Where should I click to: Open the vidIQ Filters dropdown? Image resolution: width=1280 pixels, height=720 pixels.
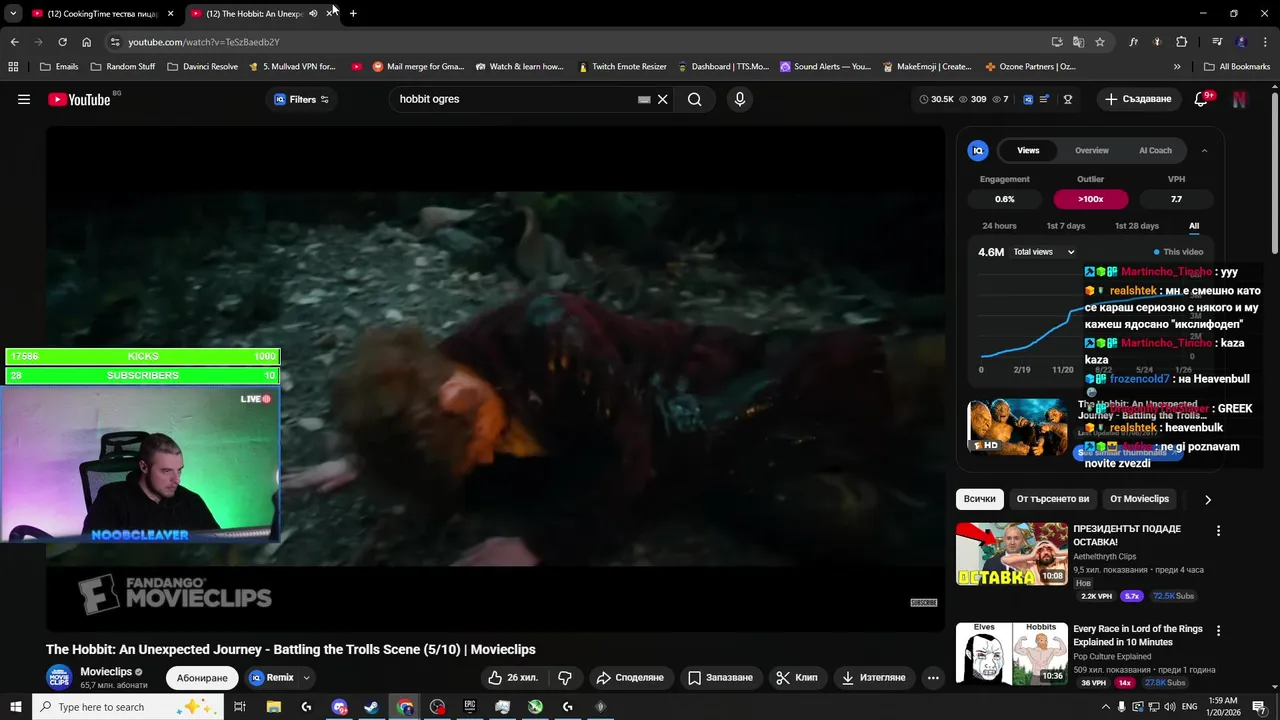(x=301, y=99)
